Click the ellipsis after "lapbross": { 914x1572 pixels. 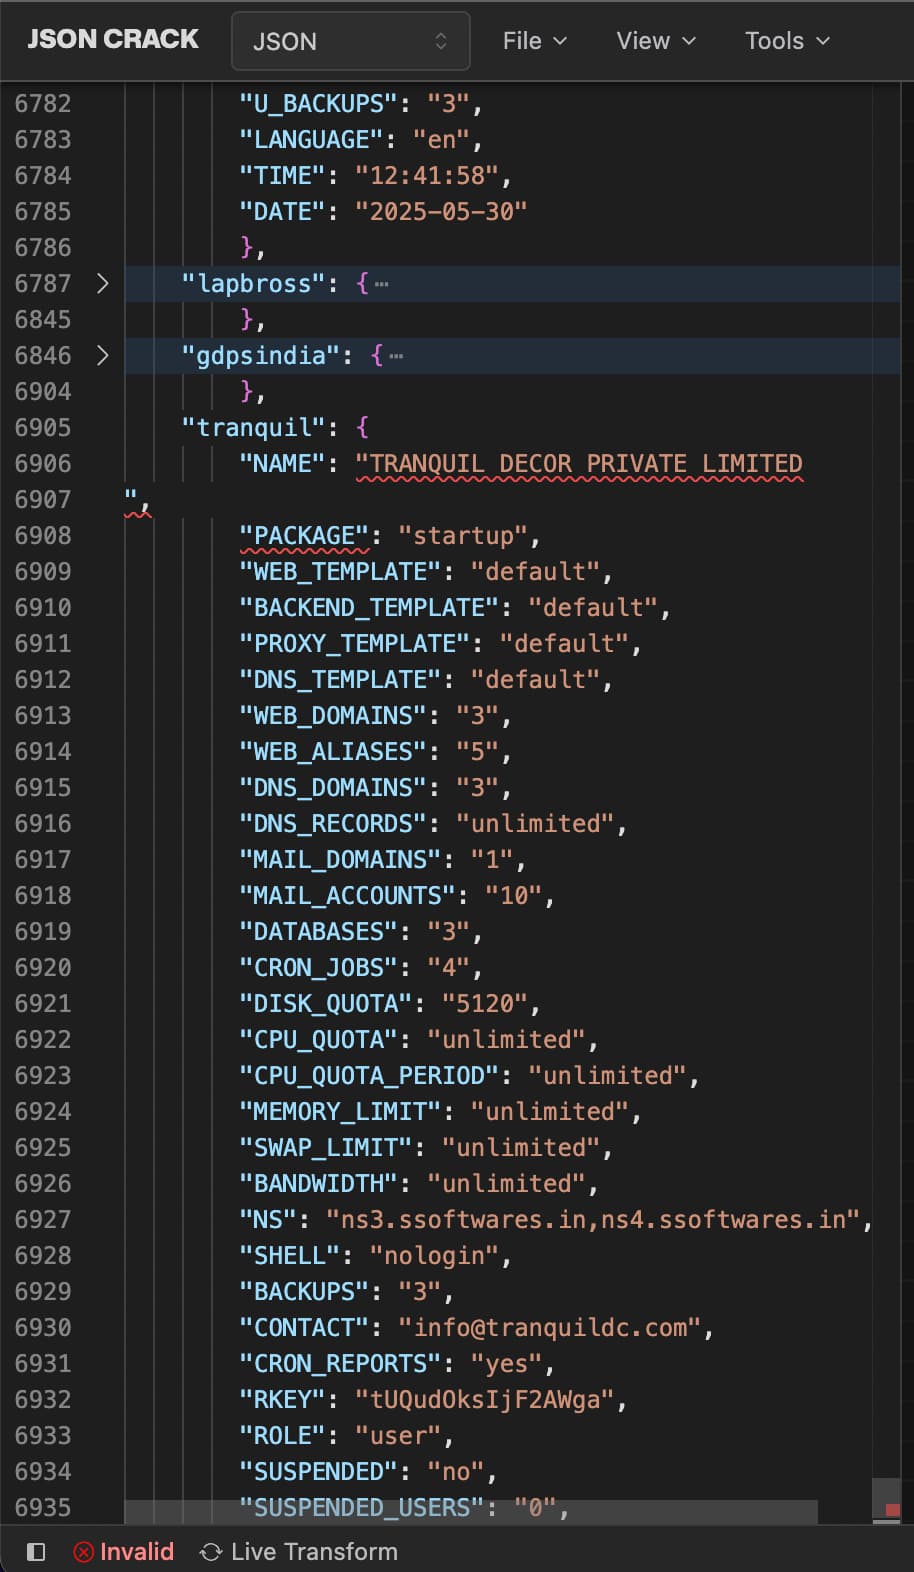[x=381, y=284]
